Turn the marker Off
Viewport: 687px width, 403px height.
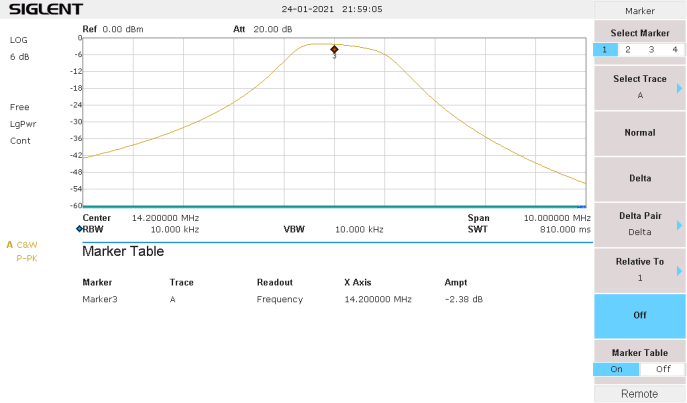(640, 316)
